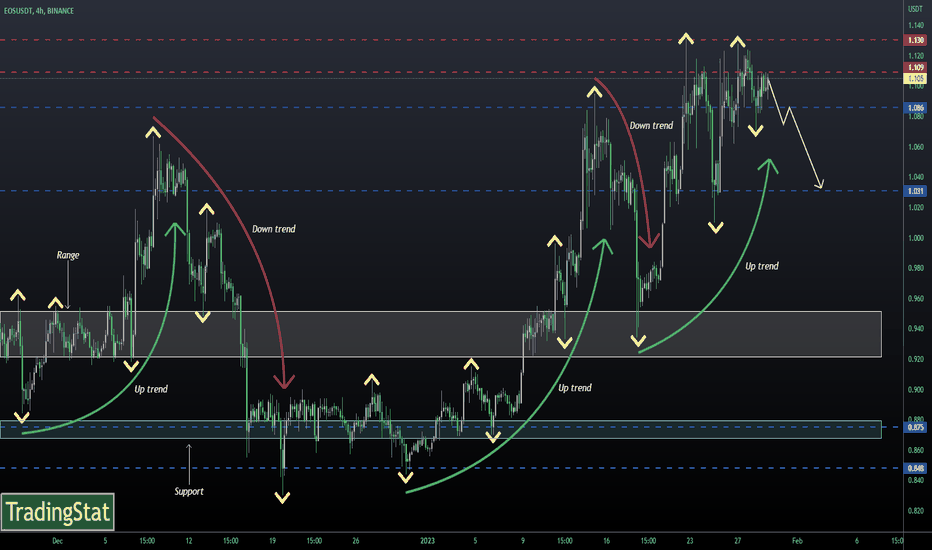This screenshot has height=550, width=932.
Task: Click the 27 date label on the time axis
Action: (737, 541)
